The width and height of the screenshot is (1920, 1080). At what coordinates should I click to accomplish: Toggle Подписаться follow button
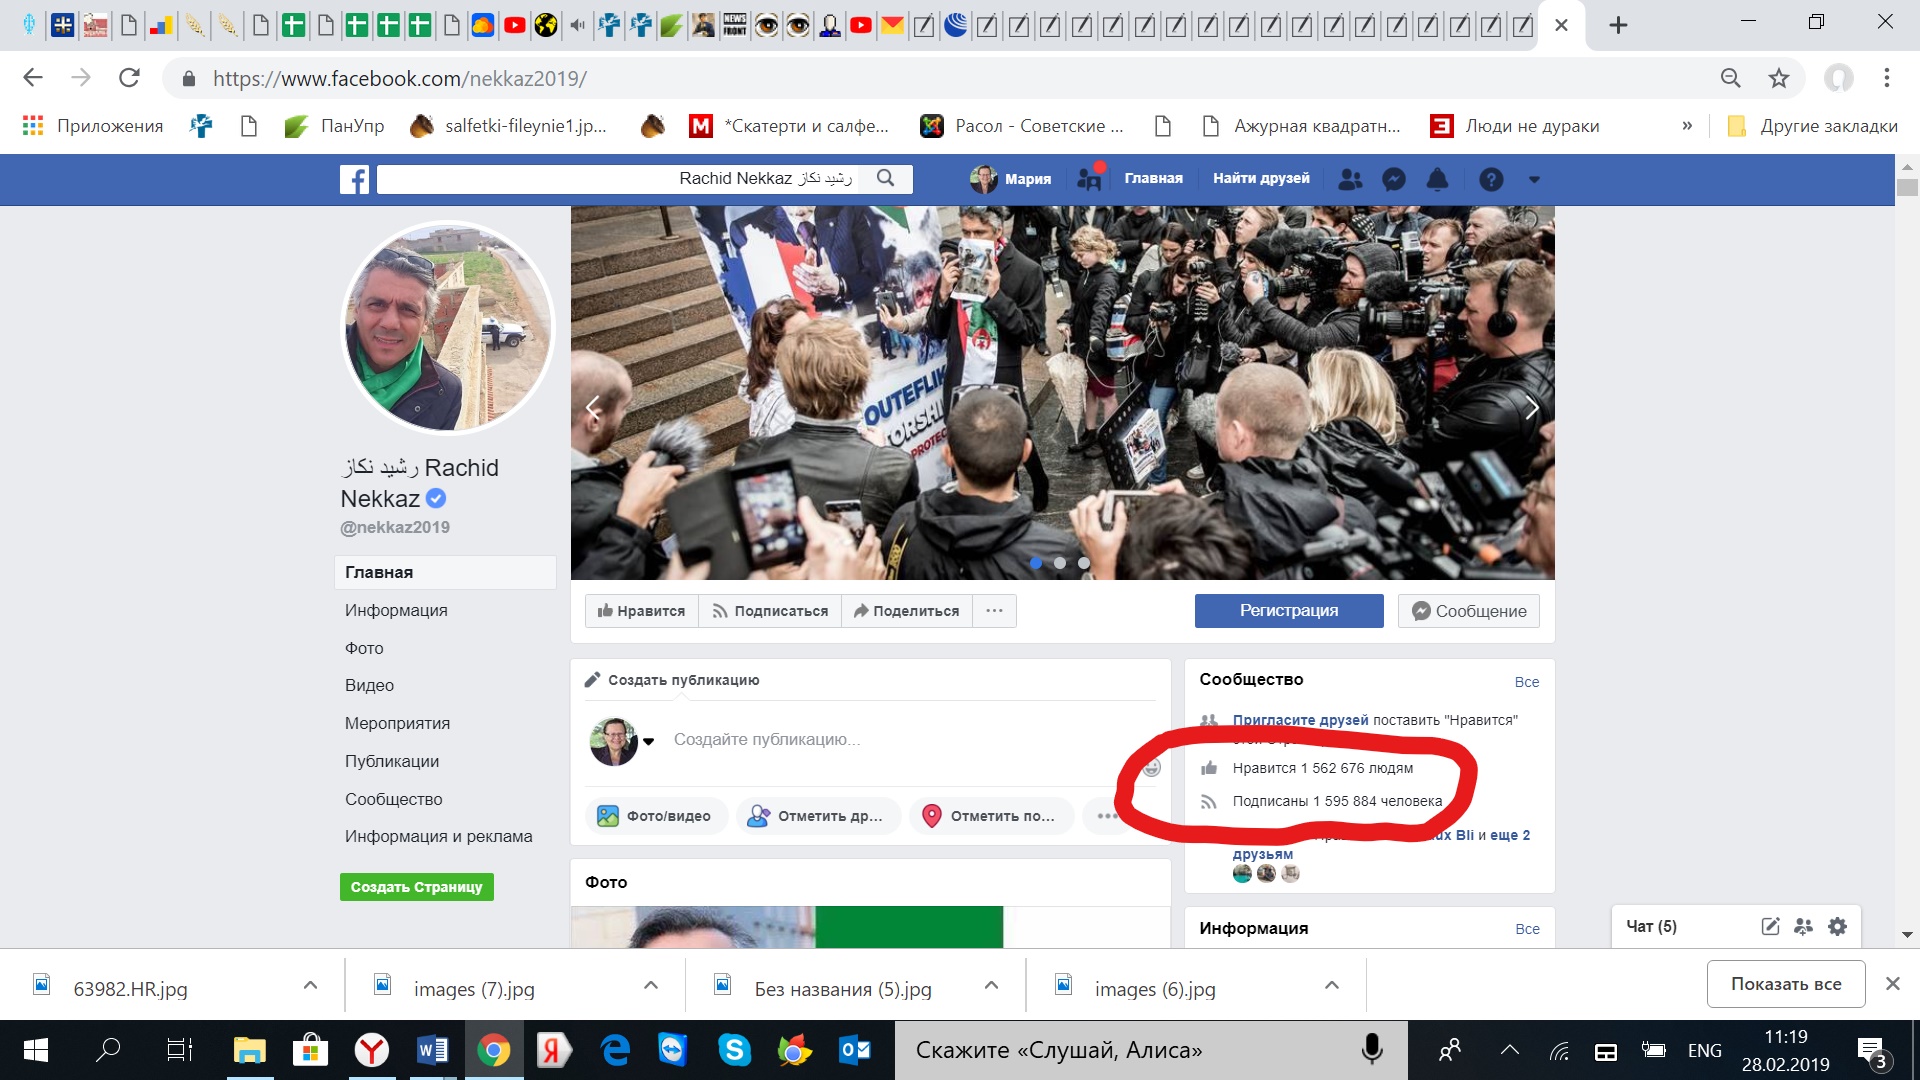tap(770, 611)
